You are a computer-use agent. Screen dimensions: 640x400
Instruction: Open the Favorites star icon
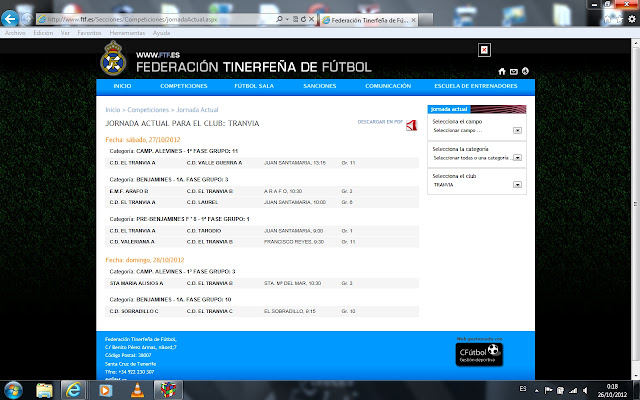pyautogui.click(x=620, y=19)
